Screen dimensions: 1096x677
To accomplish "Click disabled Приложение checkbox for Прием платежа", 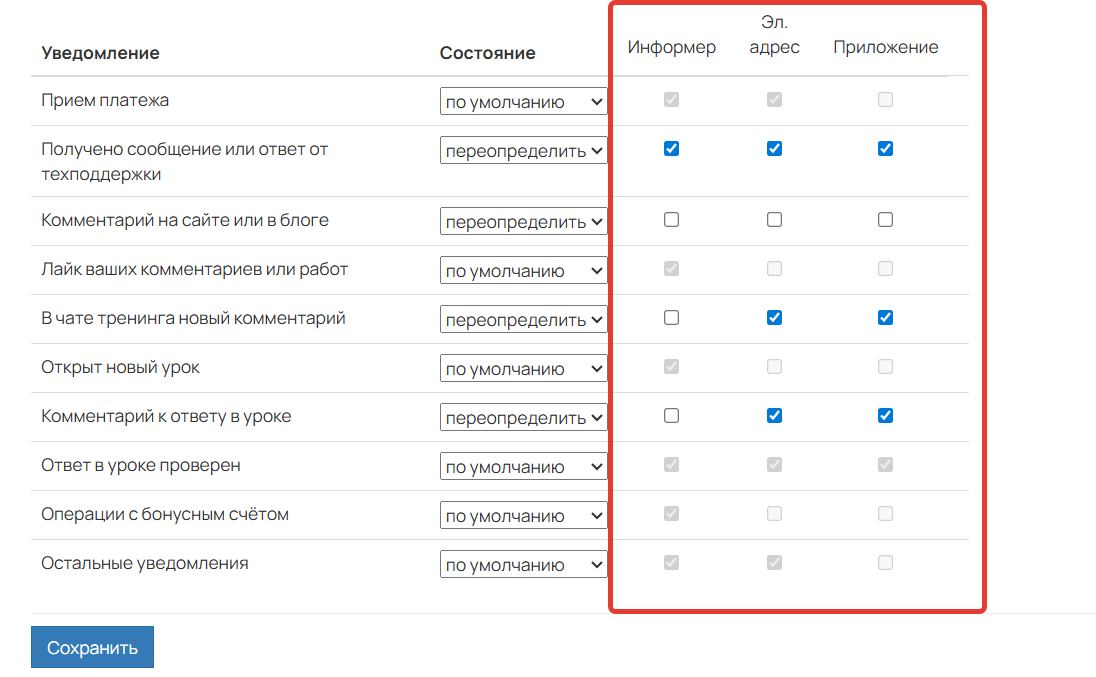I will click(885, 100).
